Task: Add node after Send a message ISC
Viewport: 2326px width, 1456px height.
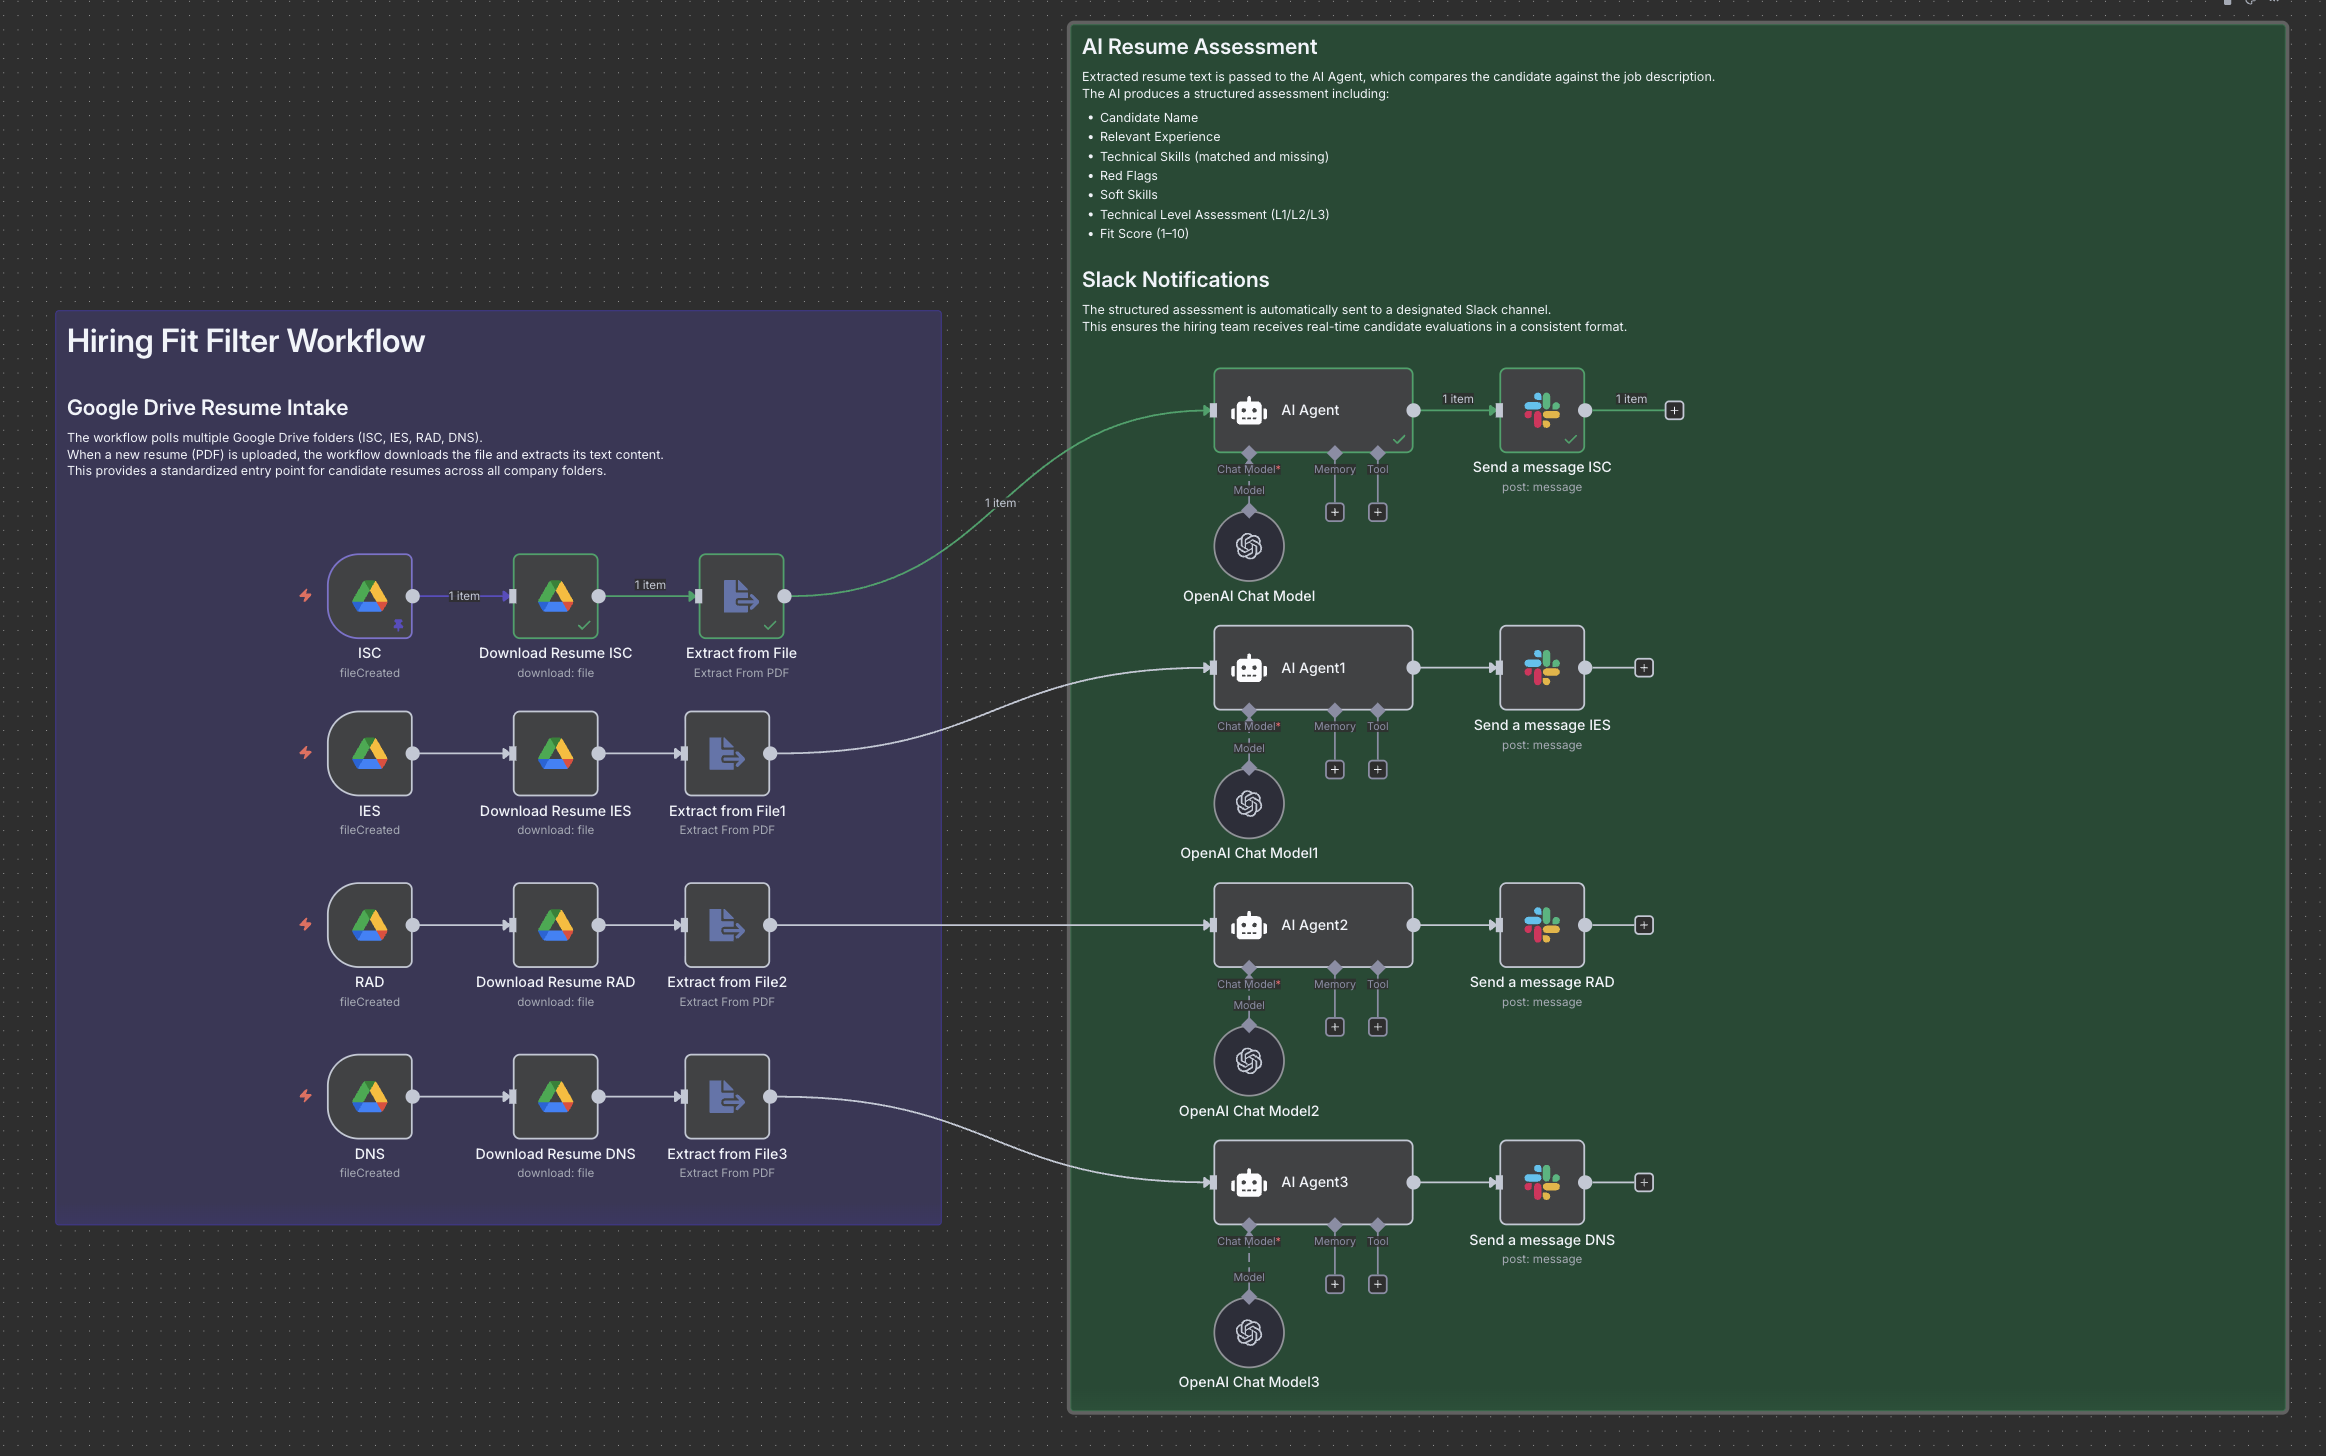Action: pyautogui.click(x=1674, y=410)
